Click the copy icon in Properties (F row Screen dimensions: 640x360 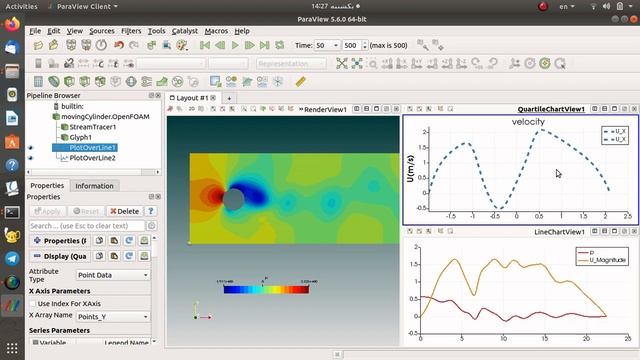(x=99, y=241)
